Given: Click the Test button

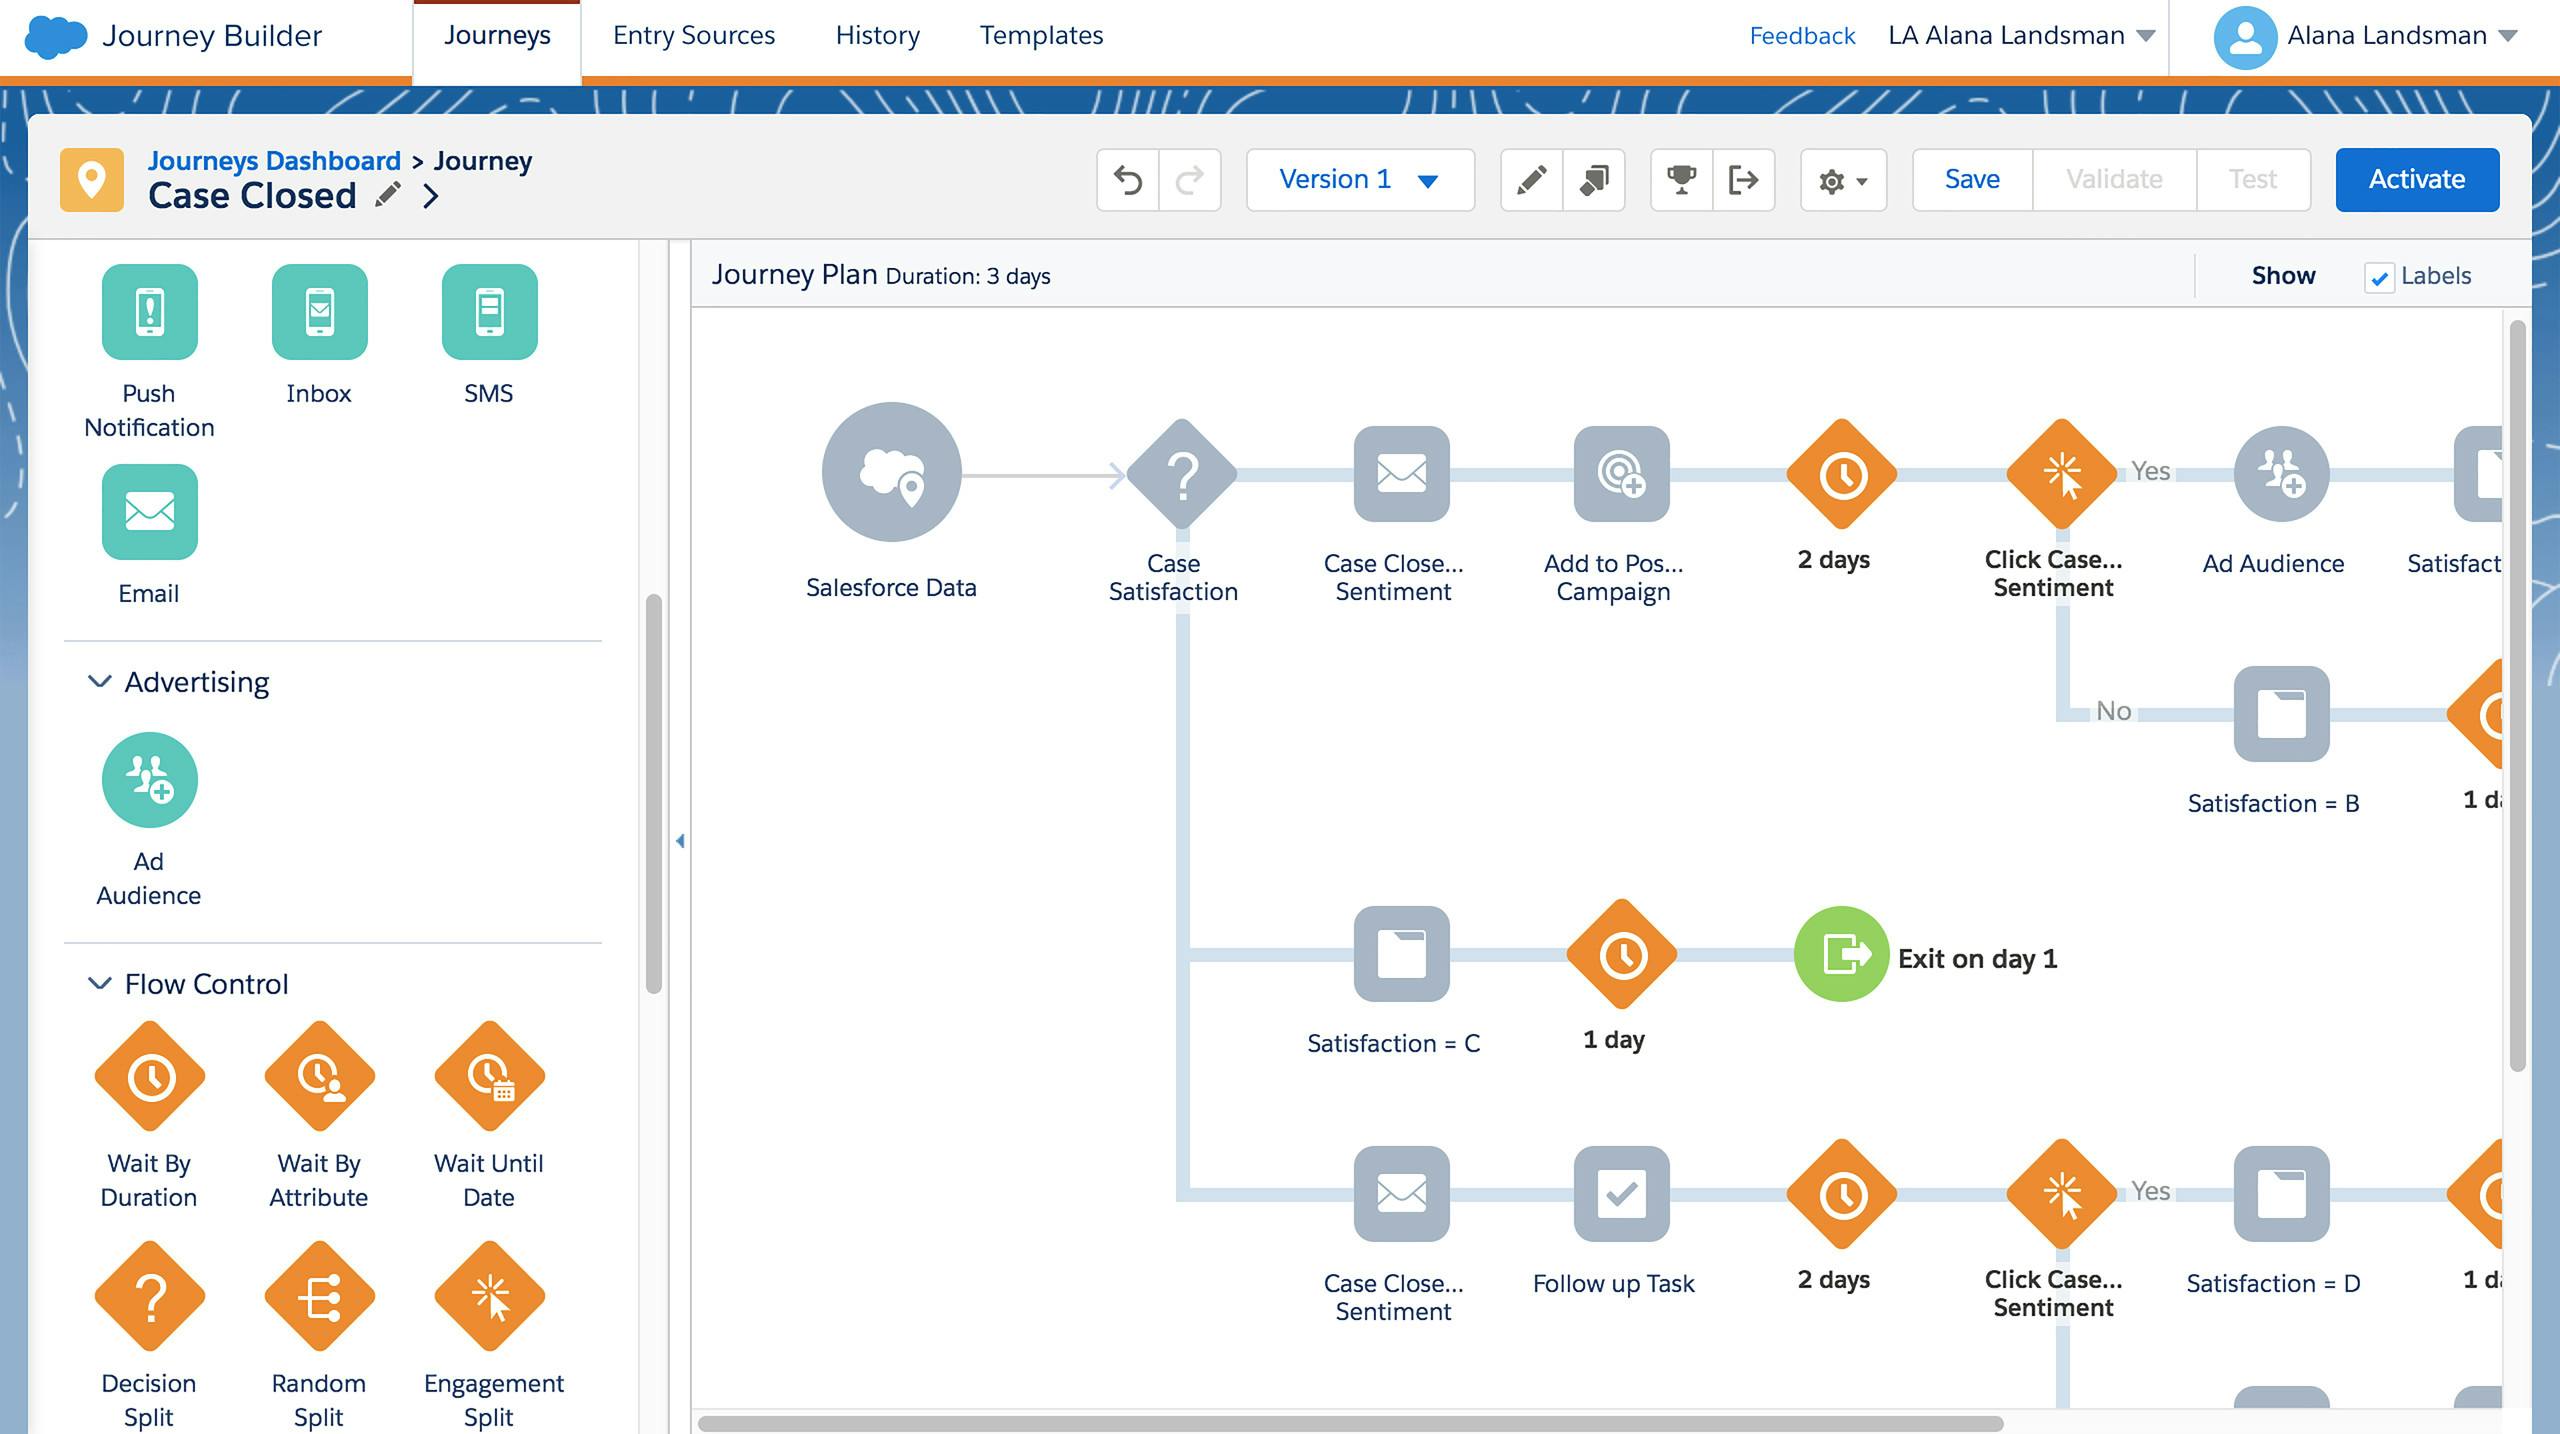Looking at the screenshot, I should pos(2253,180).
